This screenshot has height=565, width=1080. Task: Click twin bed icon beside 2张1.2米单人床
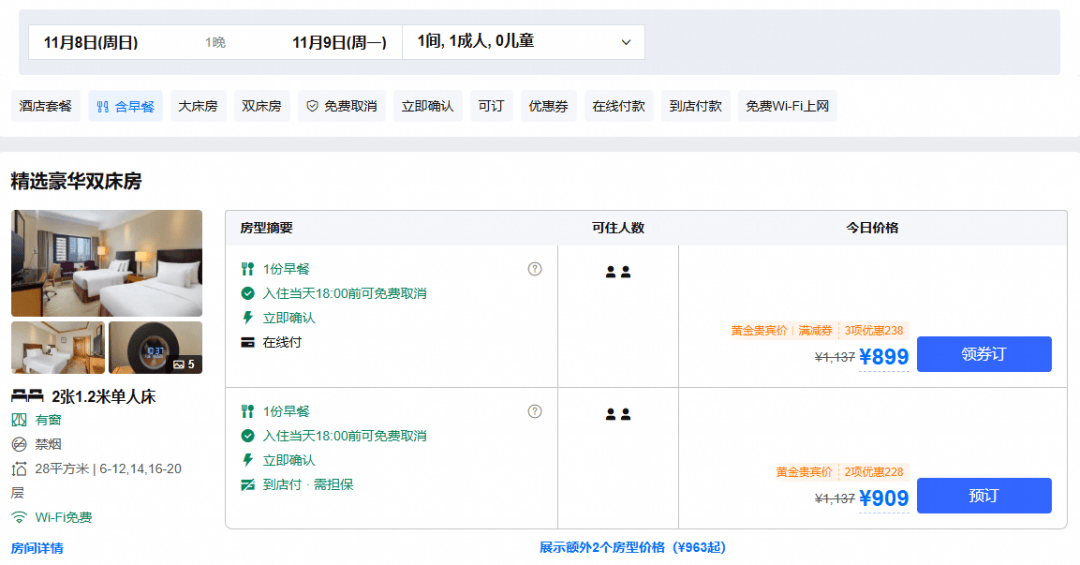click(x=28, y=396)
